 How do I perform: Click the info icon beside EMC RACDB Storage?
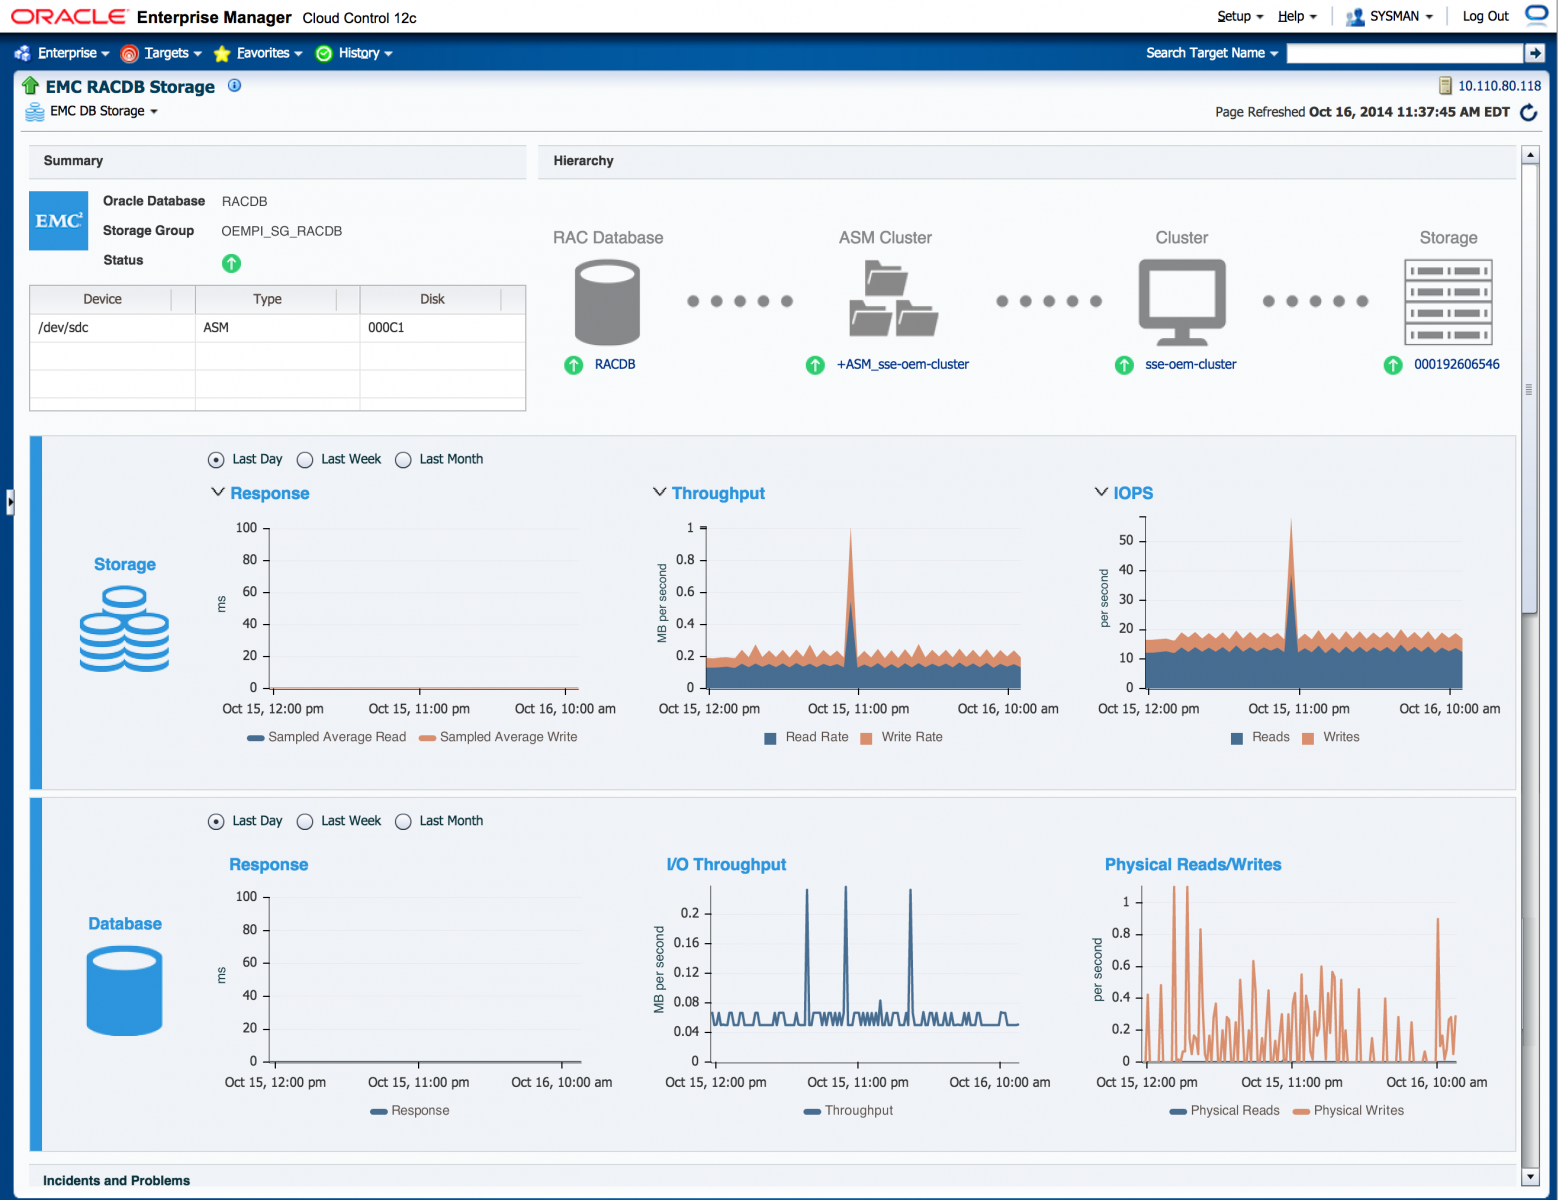pyautogui.click(x=234, y=86)
